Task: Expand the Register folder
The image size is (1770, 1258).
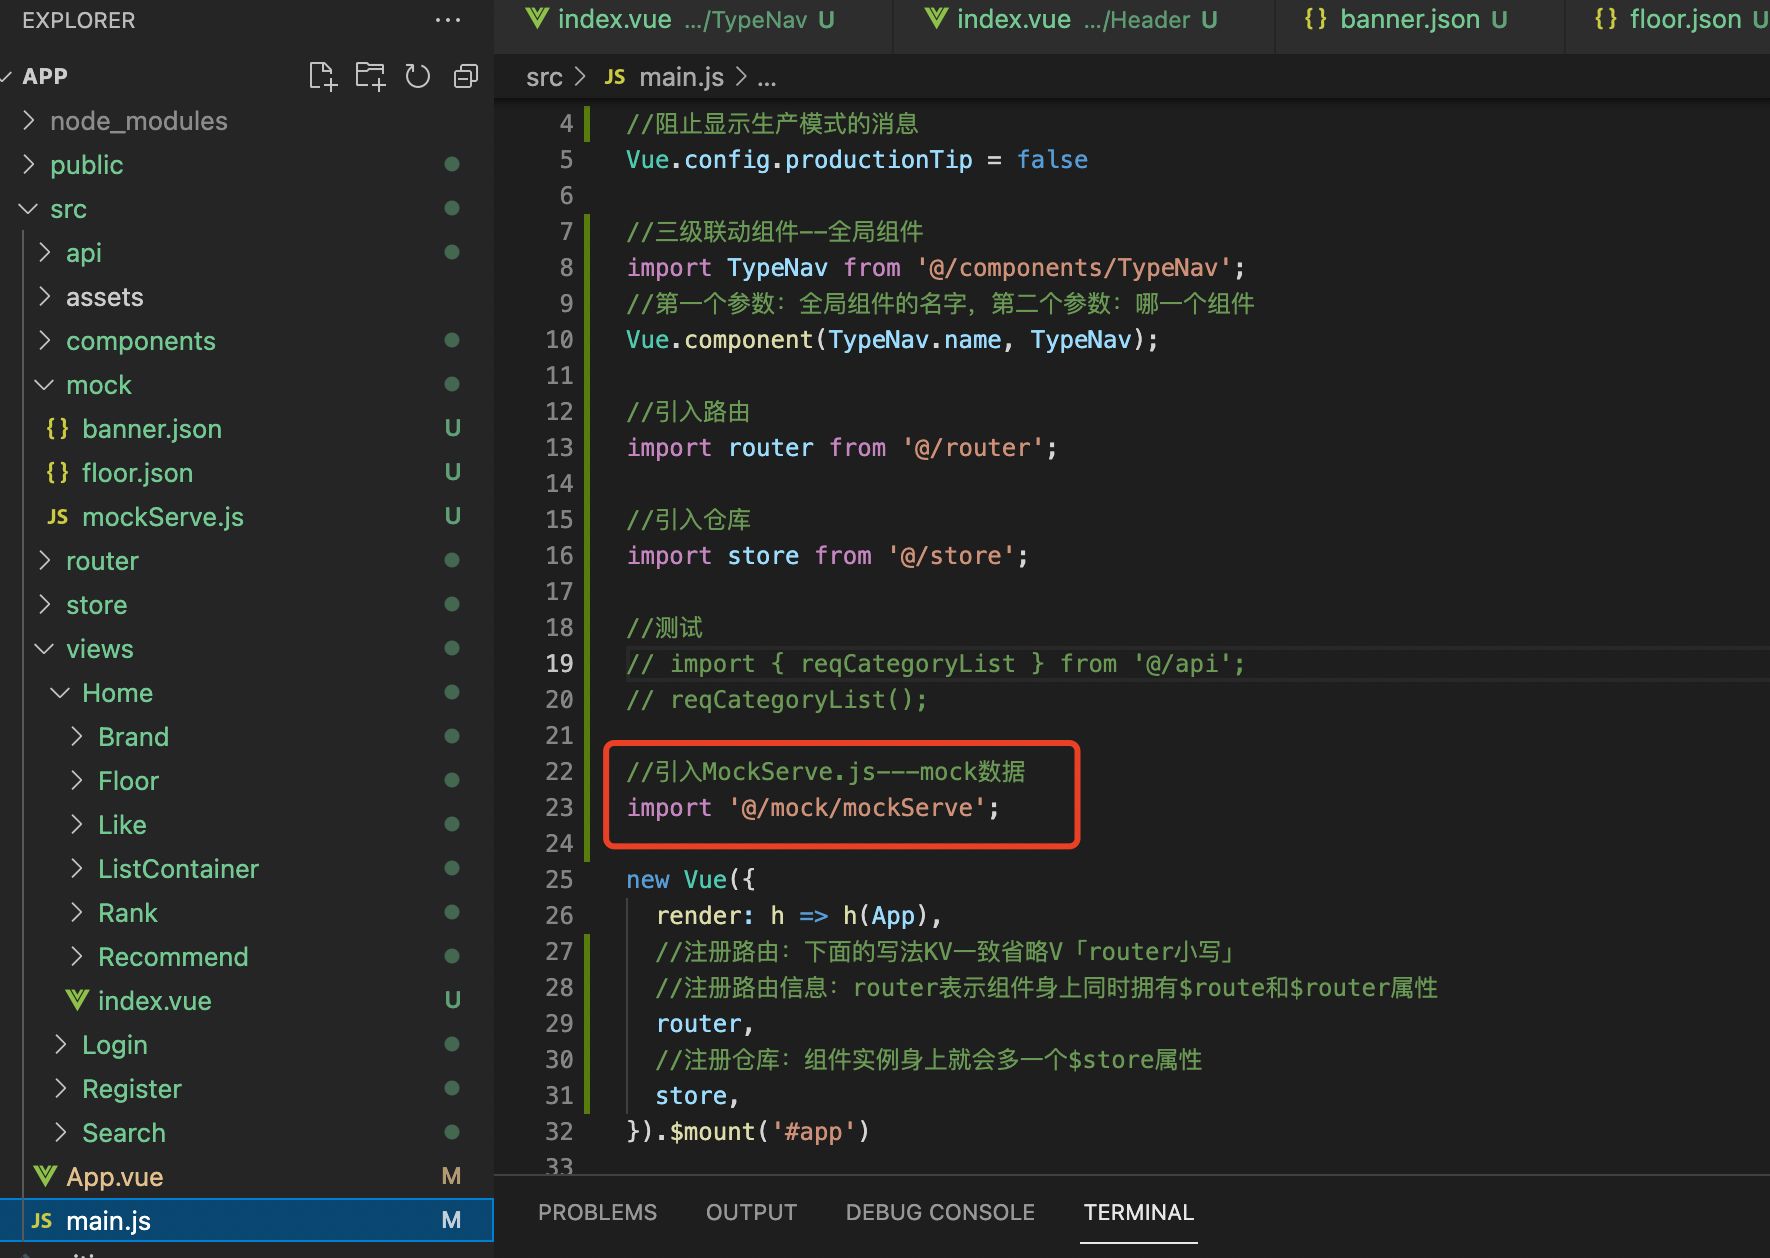Action: point(60,1089)
